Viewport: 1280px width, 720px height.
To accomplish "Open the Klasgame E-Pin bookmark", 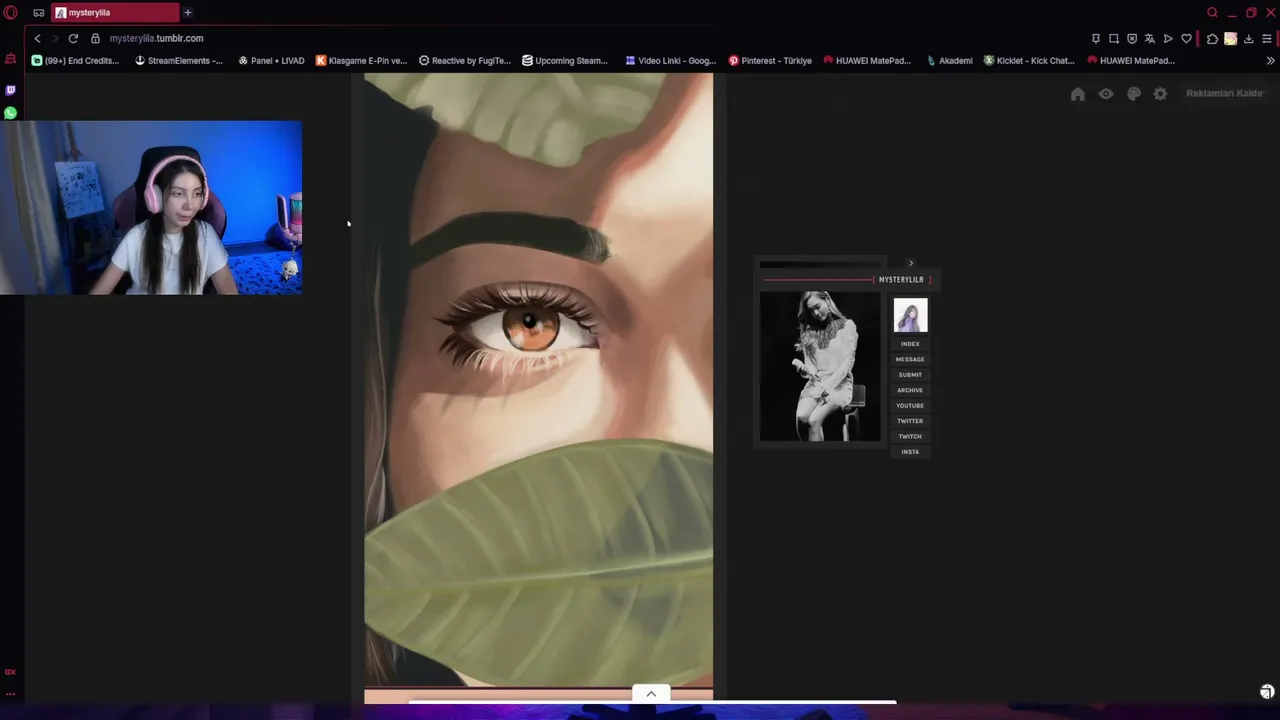I will (361, 60).
